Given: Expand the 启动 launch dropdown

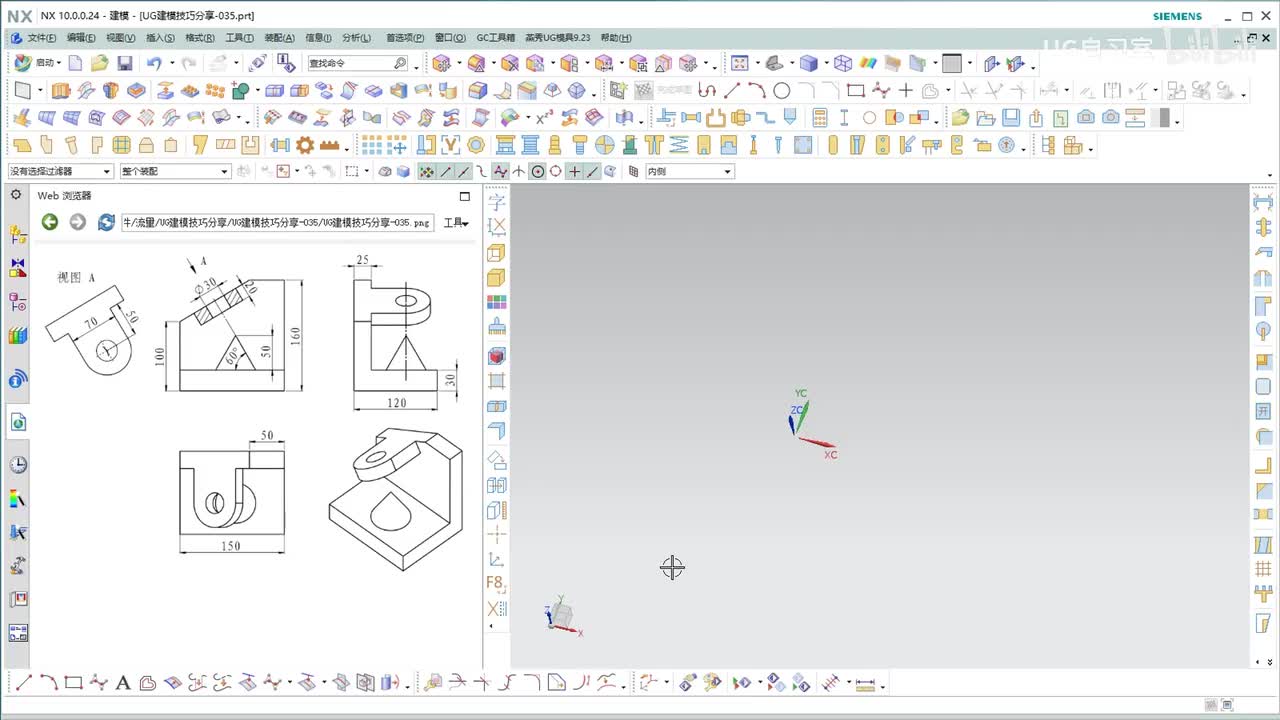Looking at the screenshot, I should 59,63.
